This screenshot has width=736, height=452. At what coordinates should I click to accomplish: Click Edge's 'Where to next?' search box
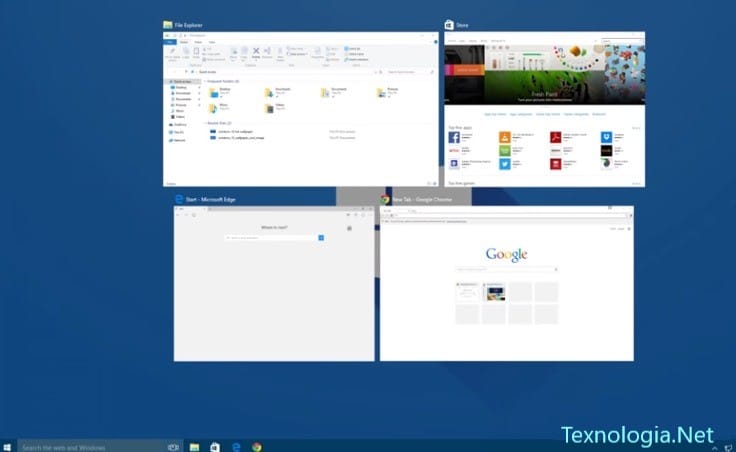(273, 238)
